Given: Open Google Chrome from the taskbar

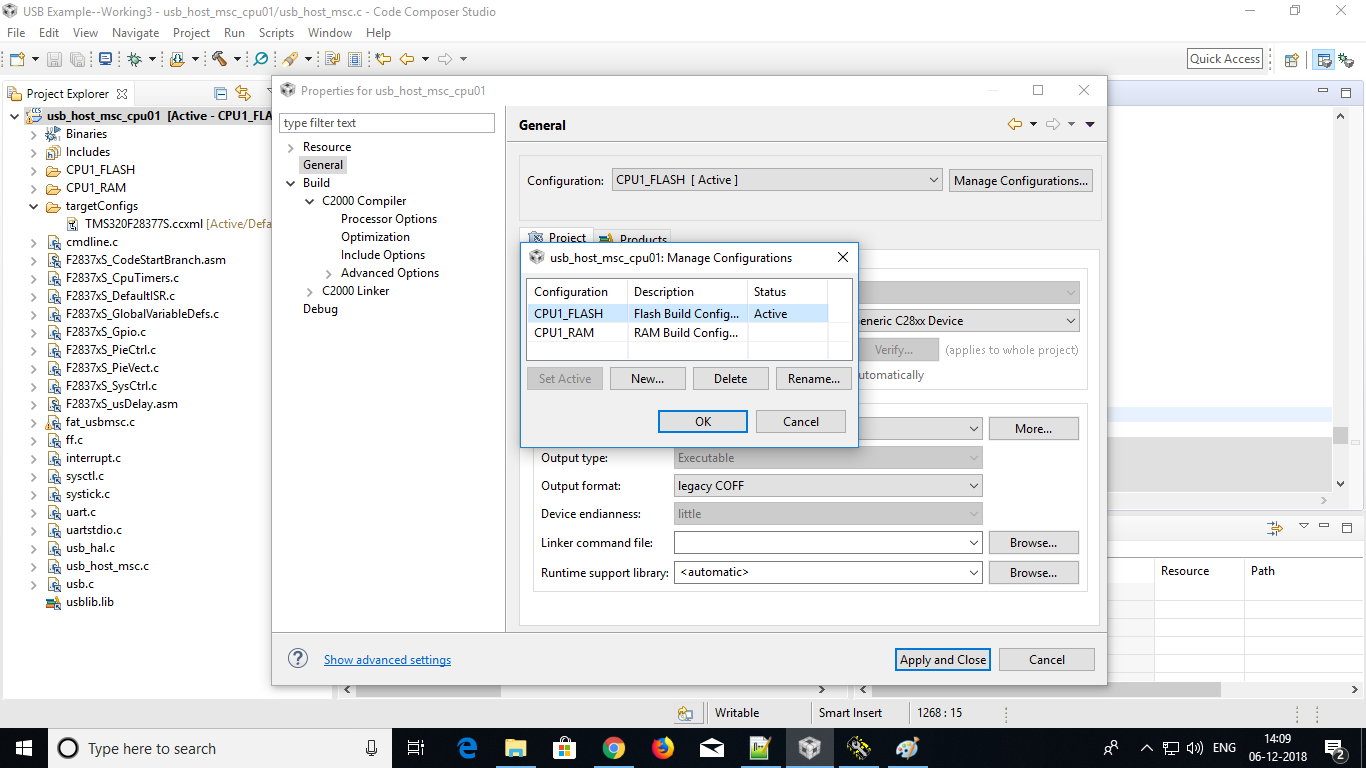Looking at the screenshot, I should [614, 748].
